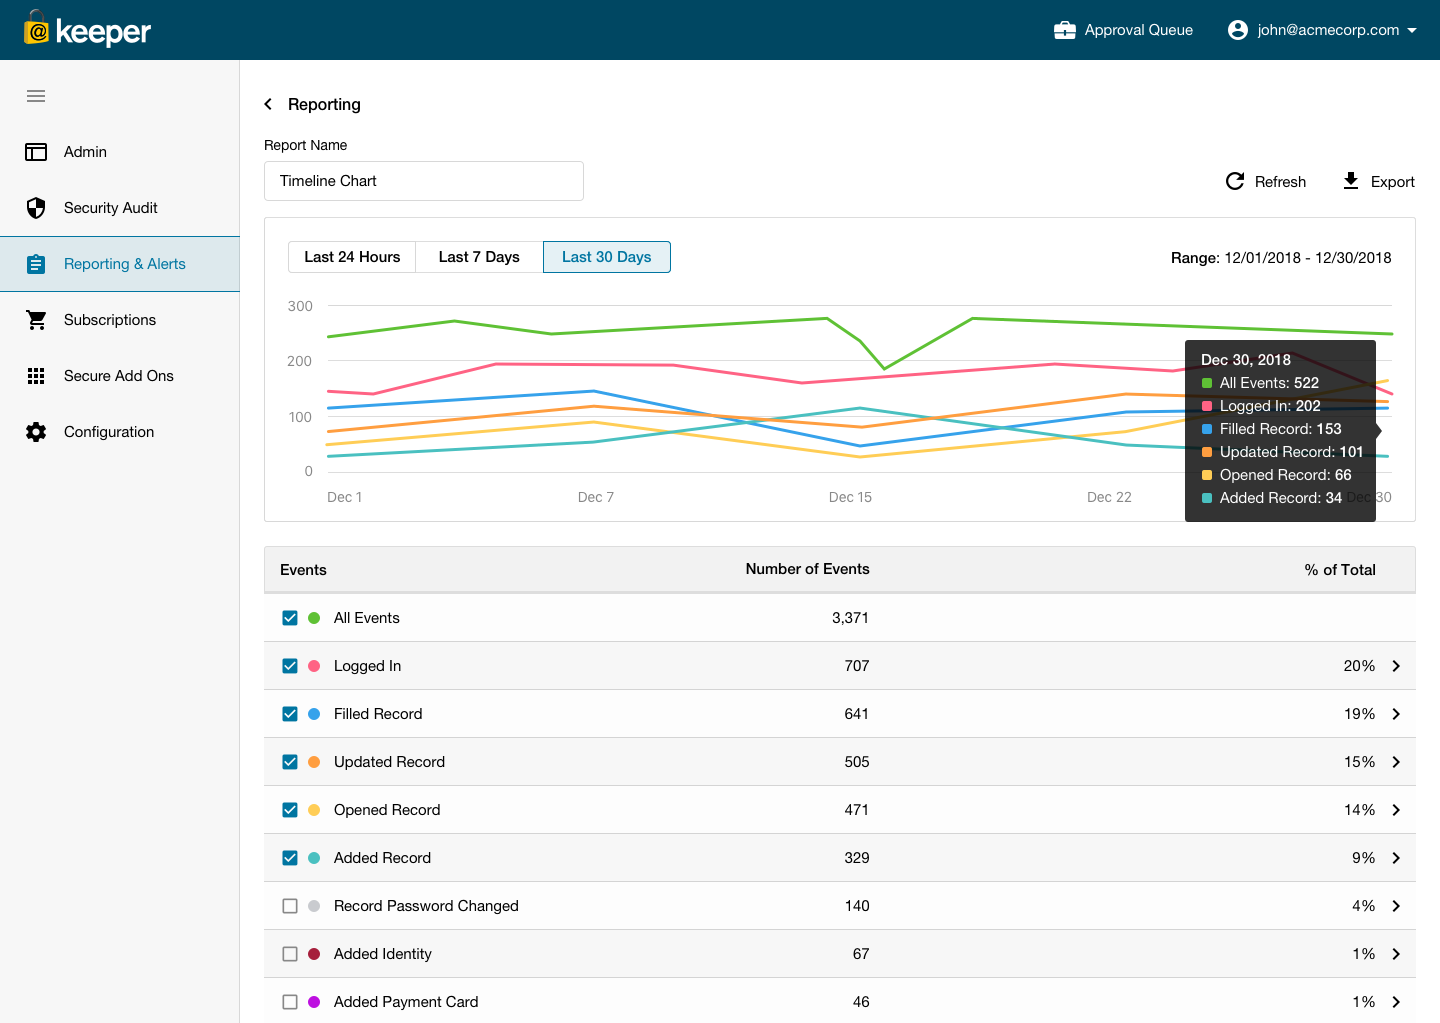Open Configuration via gear icon
The image size is (1440, 1023).
tap(36, 432)
